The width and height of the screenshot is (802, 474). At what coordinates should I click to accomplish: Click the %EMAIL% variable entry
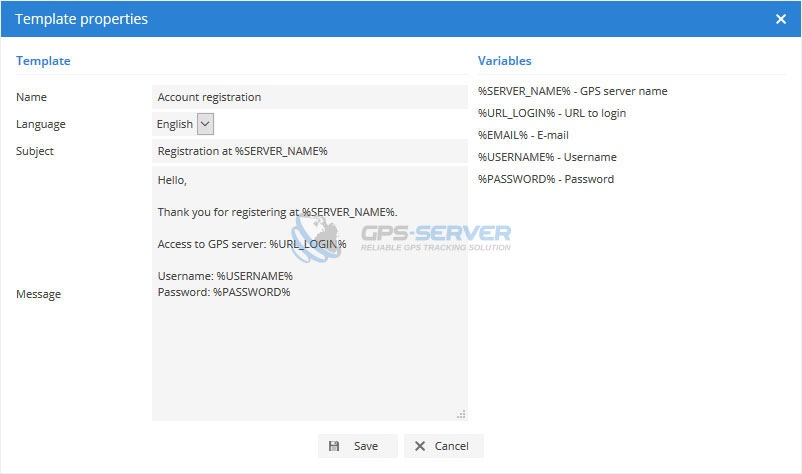(523, 135)
